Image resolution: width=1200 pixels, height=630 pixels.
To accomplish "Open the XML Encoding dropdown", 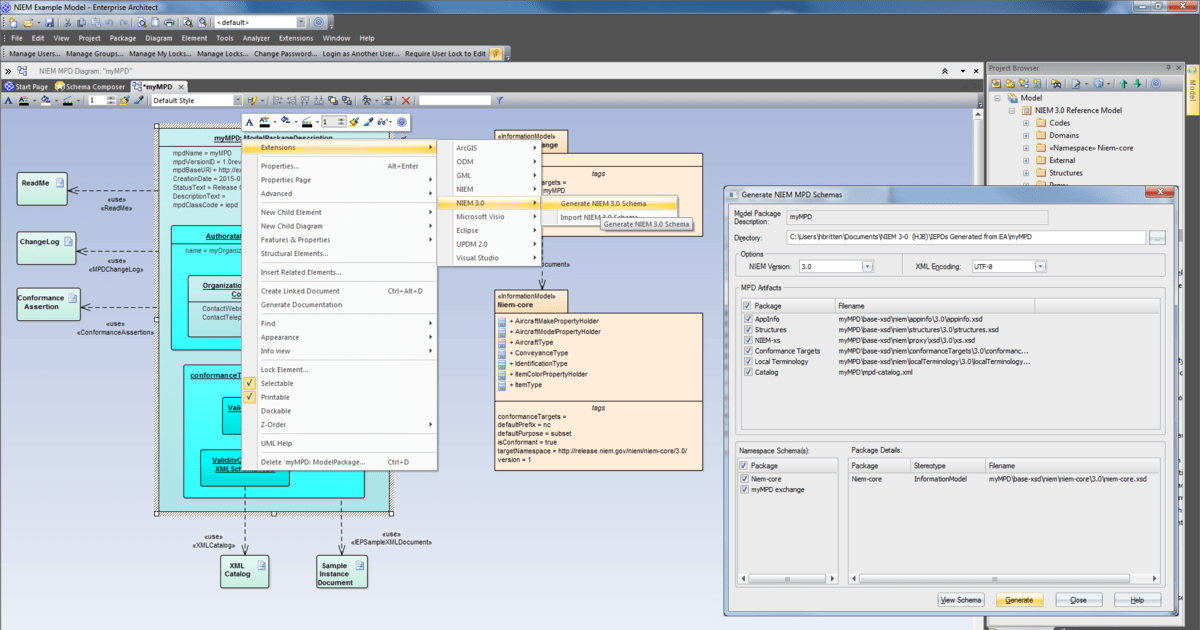I will click(1040, 265).
